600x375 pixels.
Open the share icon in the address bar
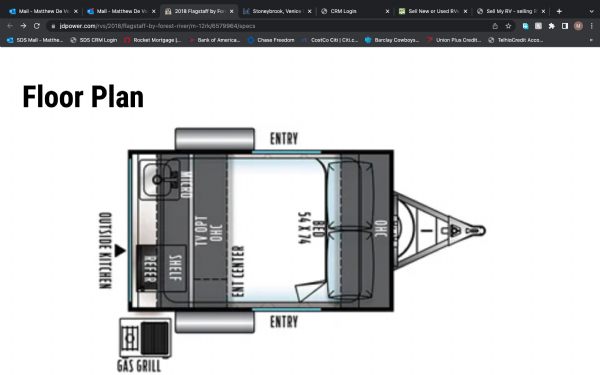pos(495,26)
